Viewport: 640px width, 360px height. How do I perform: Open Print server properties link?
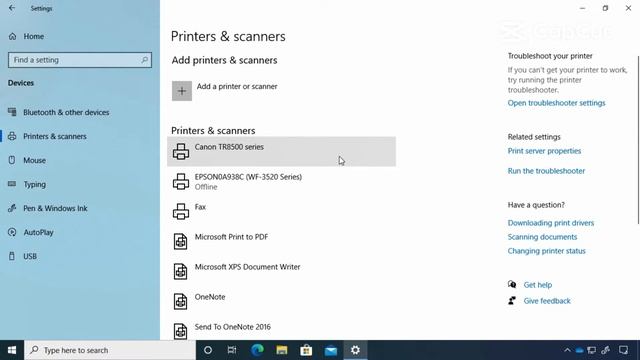click(x=544, y=151)
